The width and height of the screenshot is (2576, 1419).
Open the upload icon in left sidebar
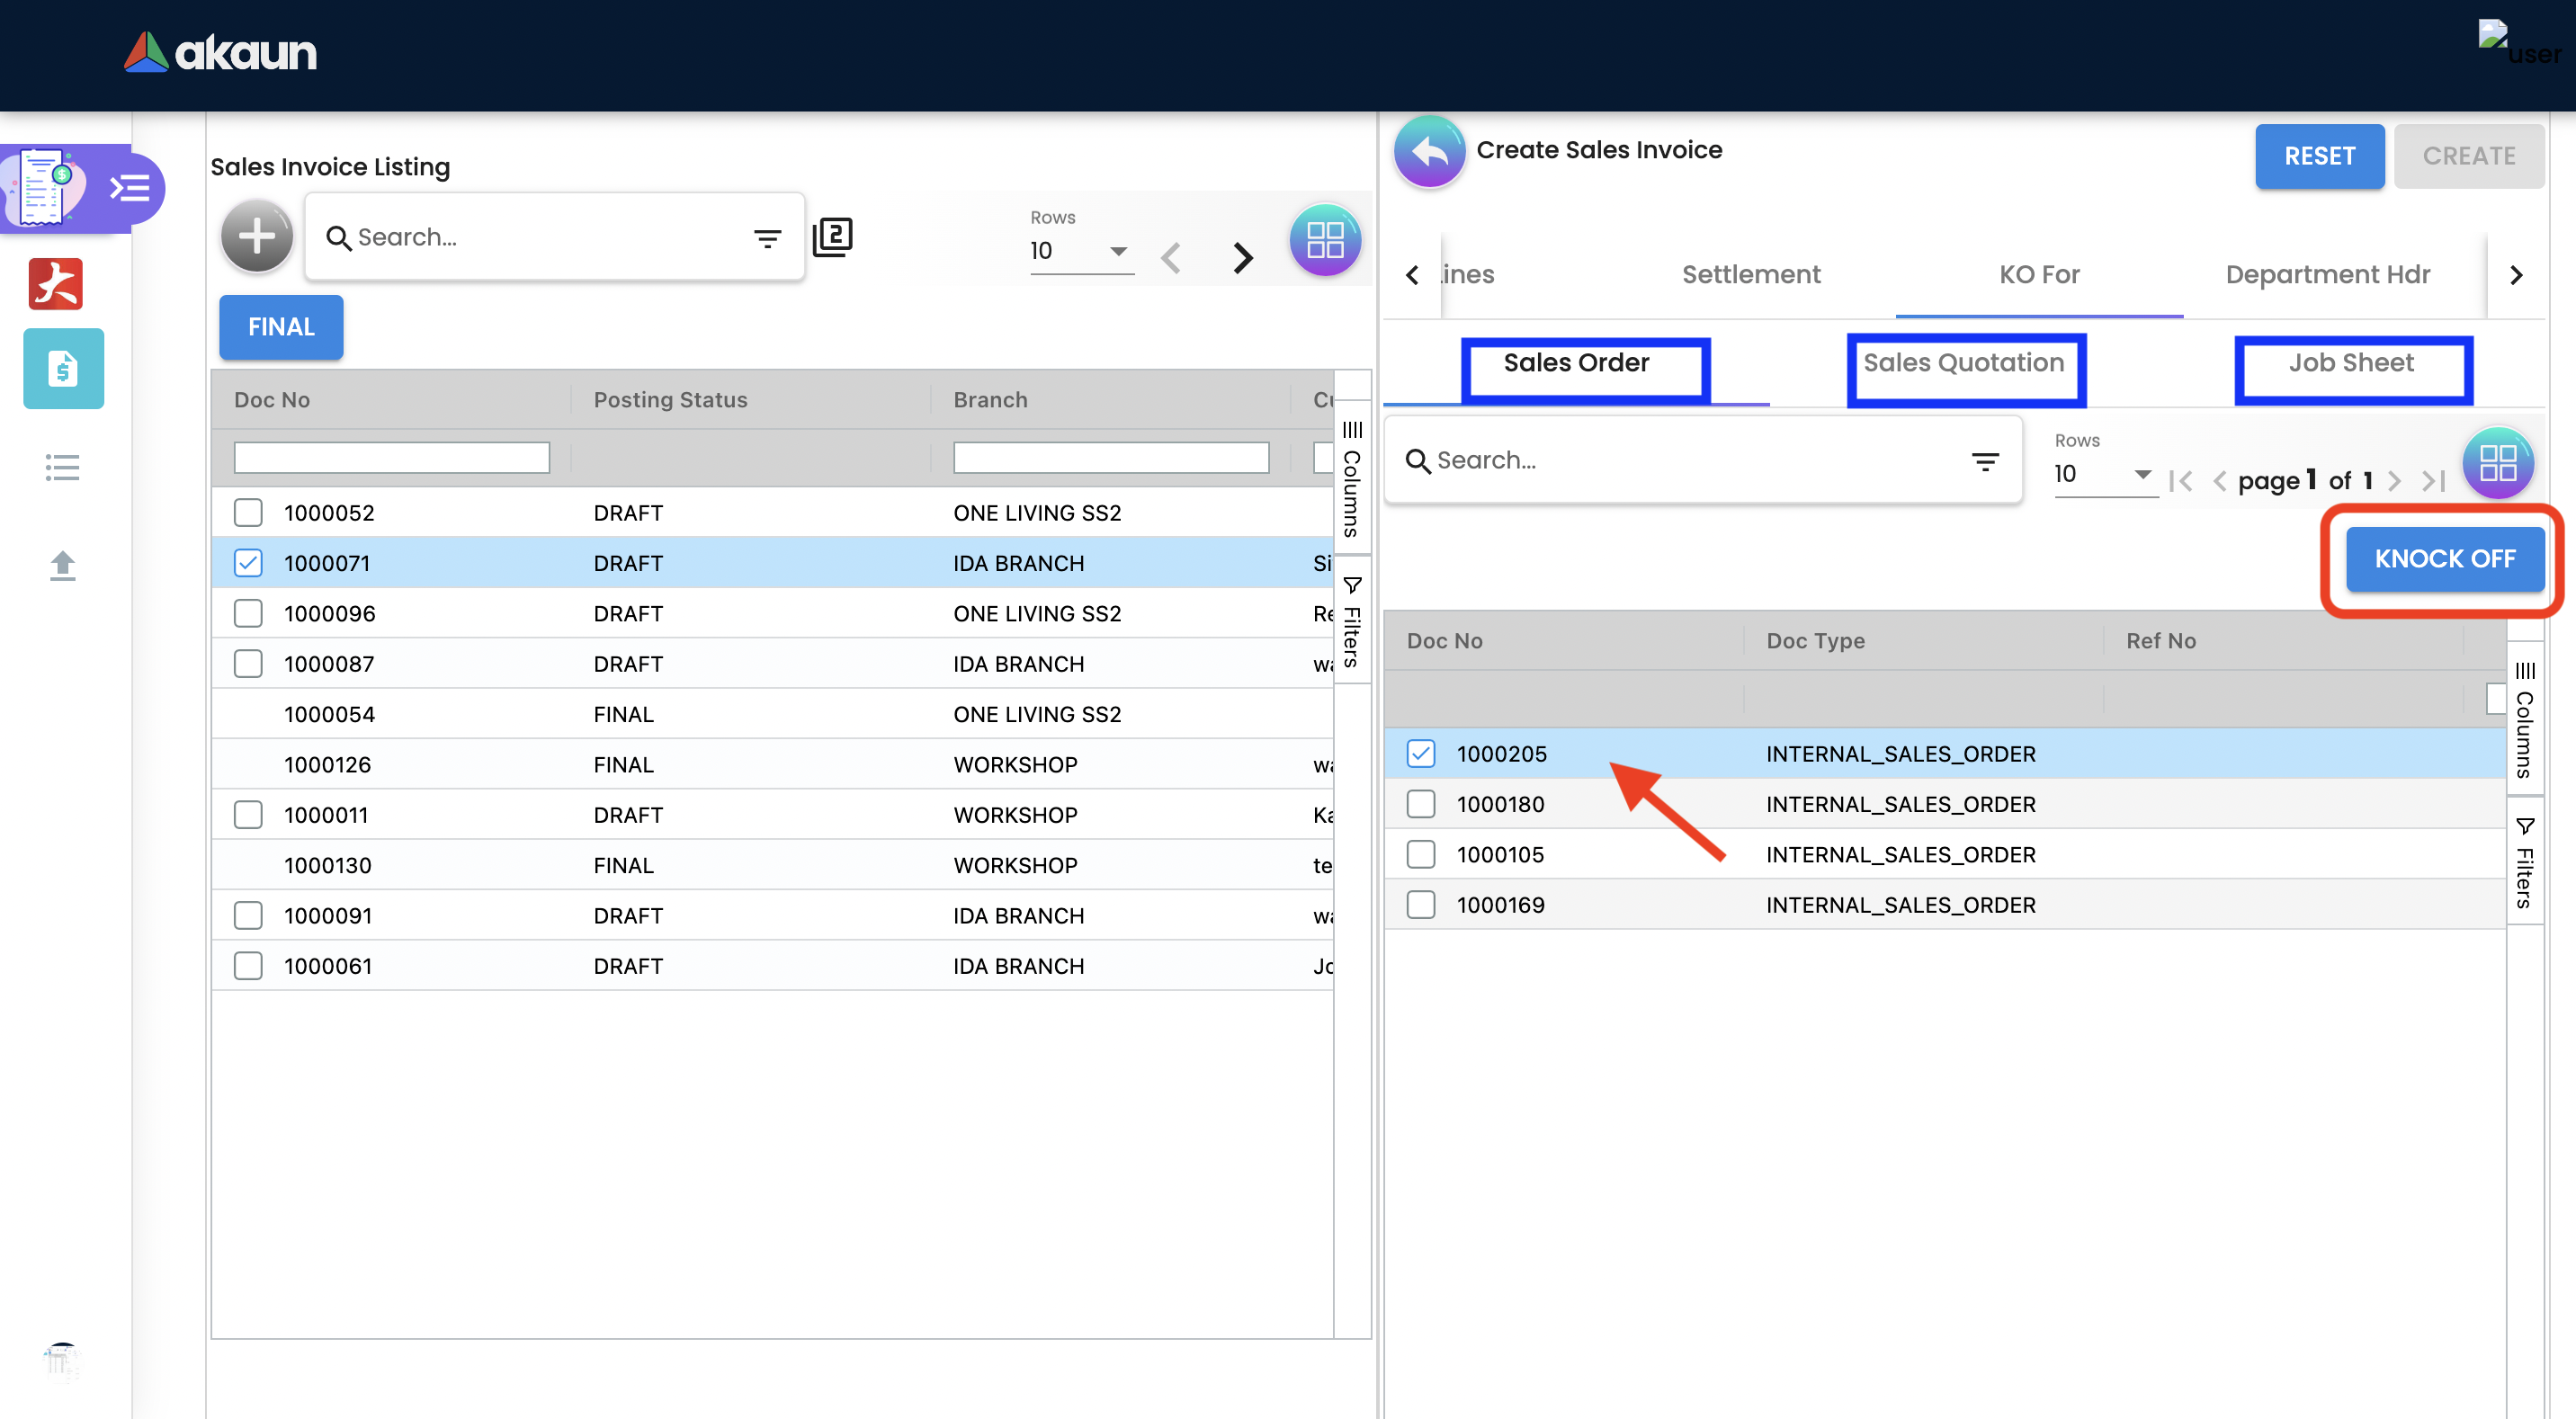point(62,566)
